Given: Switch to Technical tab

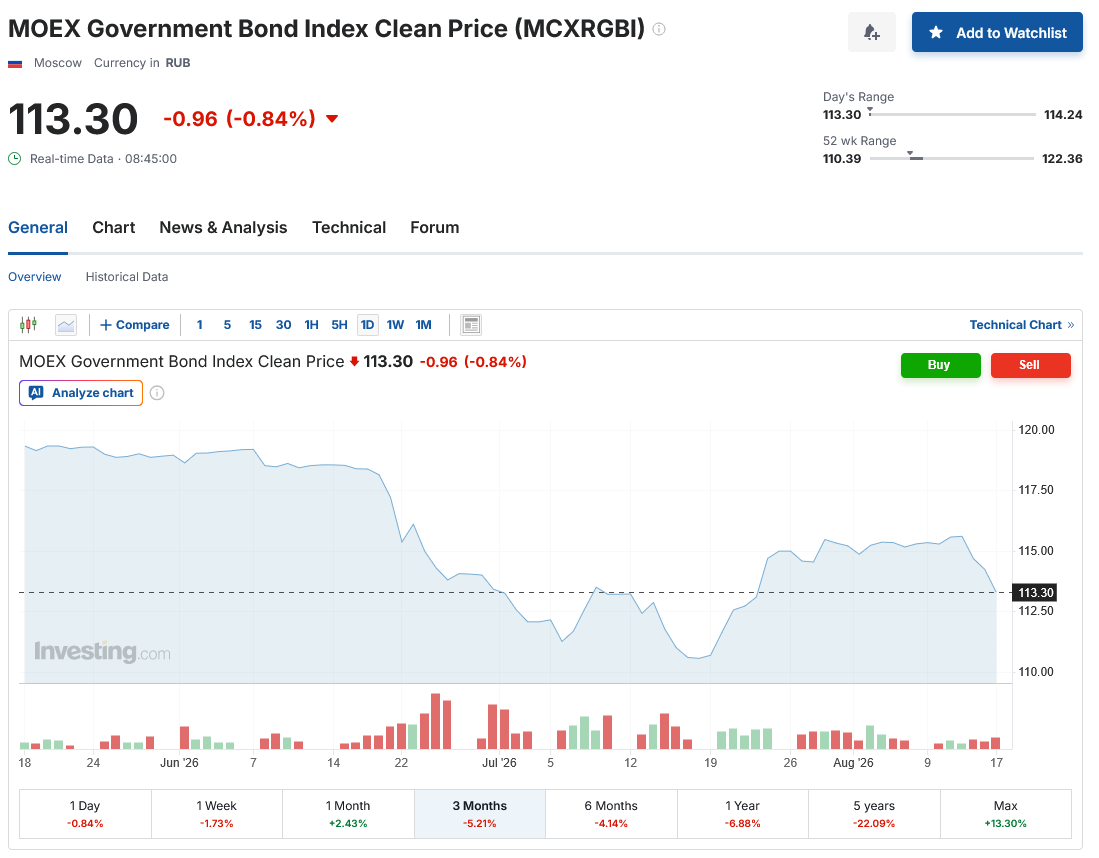Looking at the screenshot, I should point(349,227).
